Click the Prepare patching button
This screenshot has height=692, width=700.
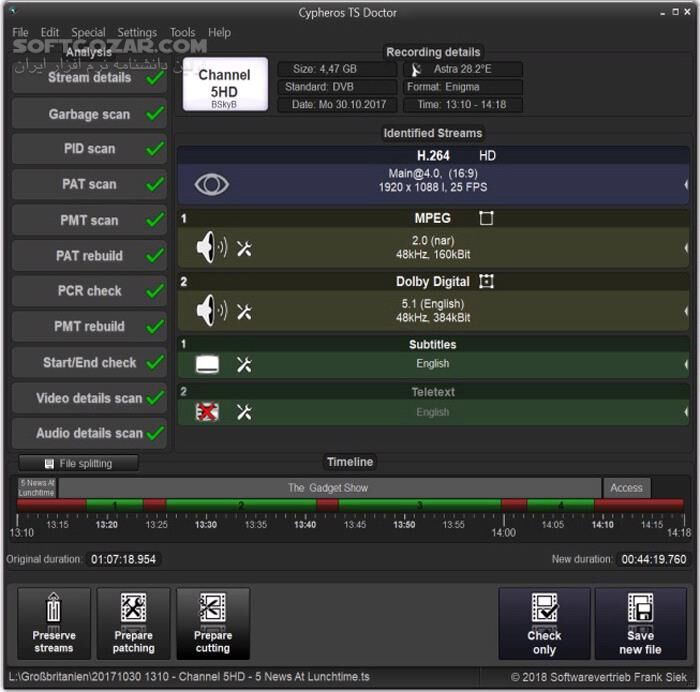[x=133, y=623]
